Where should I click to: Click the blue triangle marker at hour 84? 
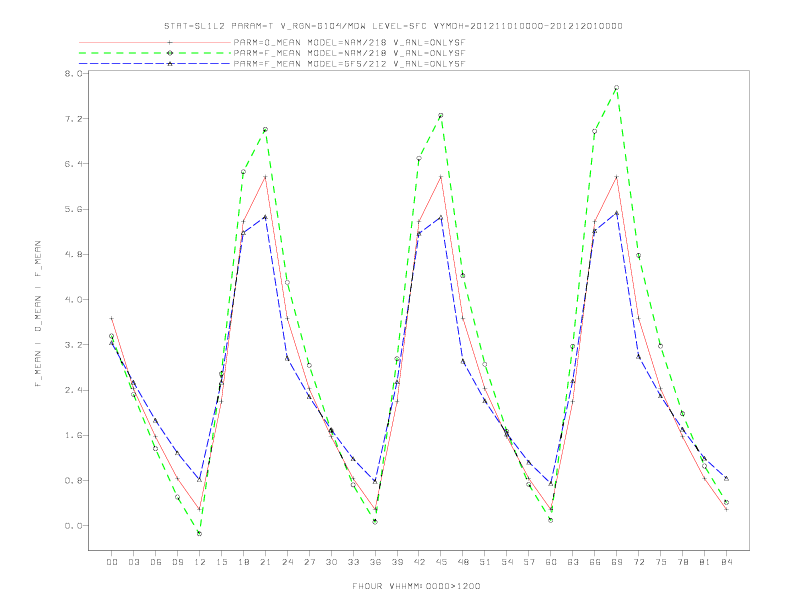[726, 478]
